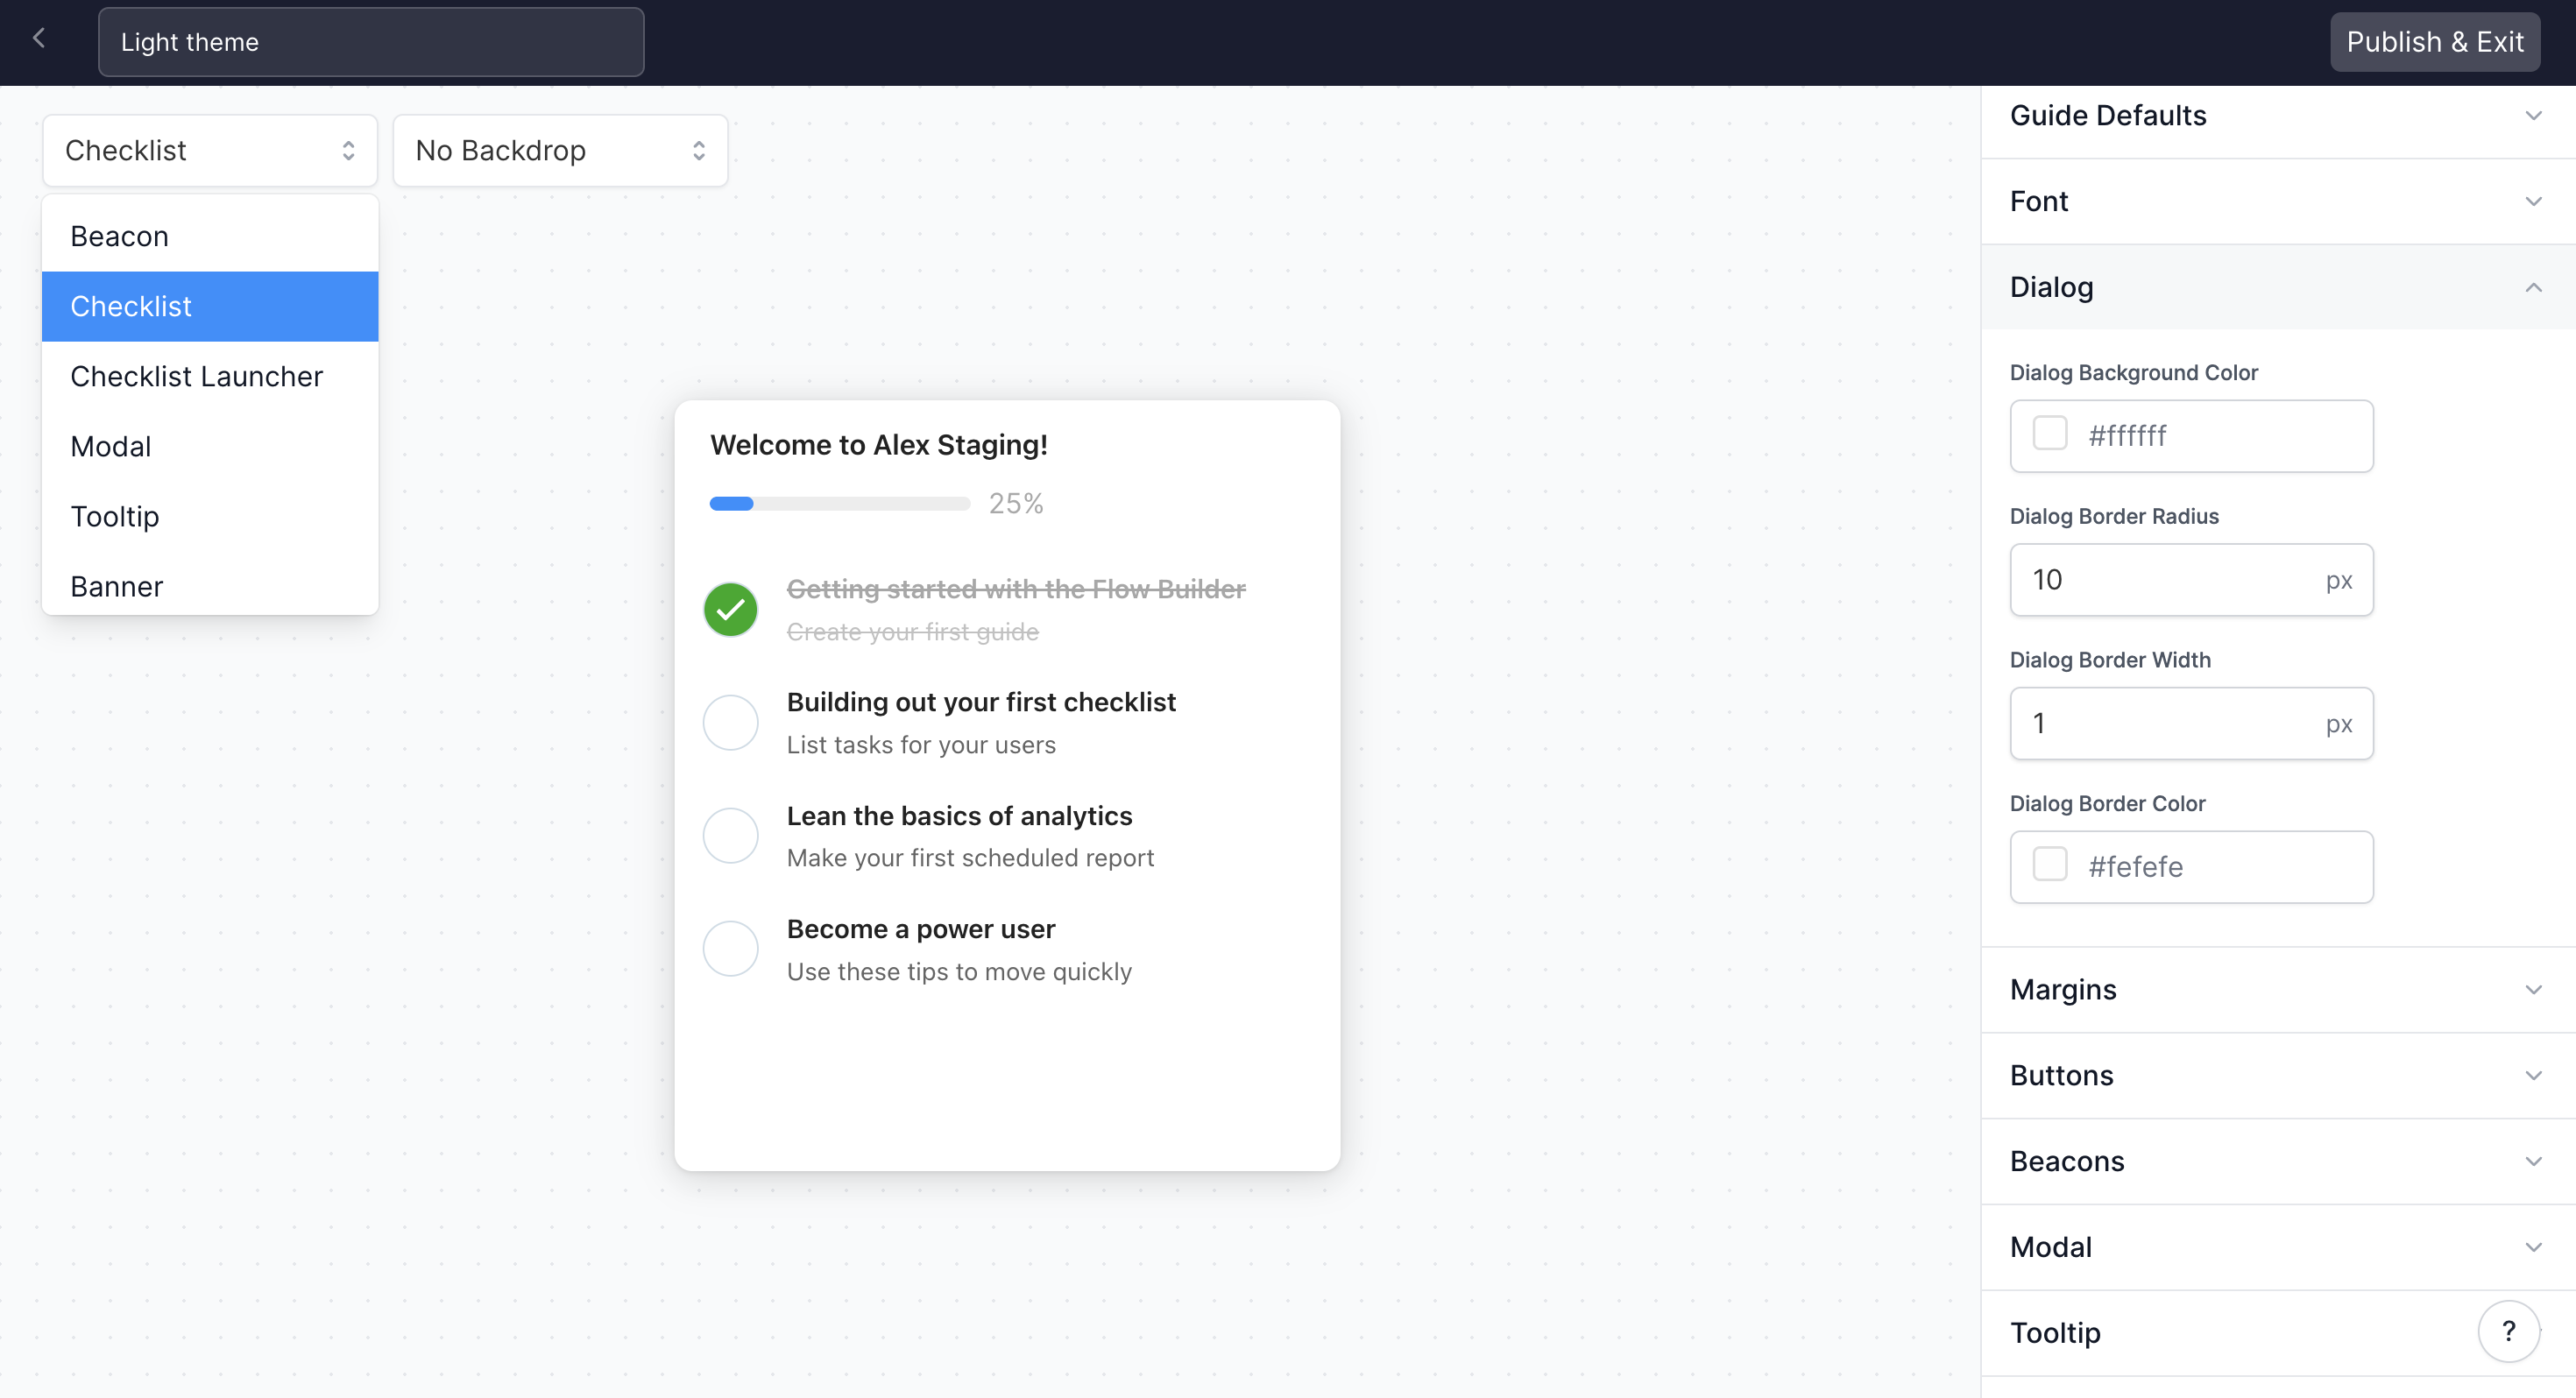Click the green completed checkmark icon
This screenshot has height=1398, width=2576.
[731, 610]
